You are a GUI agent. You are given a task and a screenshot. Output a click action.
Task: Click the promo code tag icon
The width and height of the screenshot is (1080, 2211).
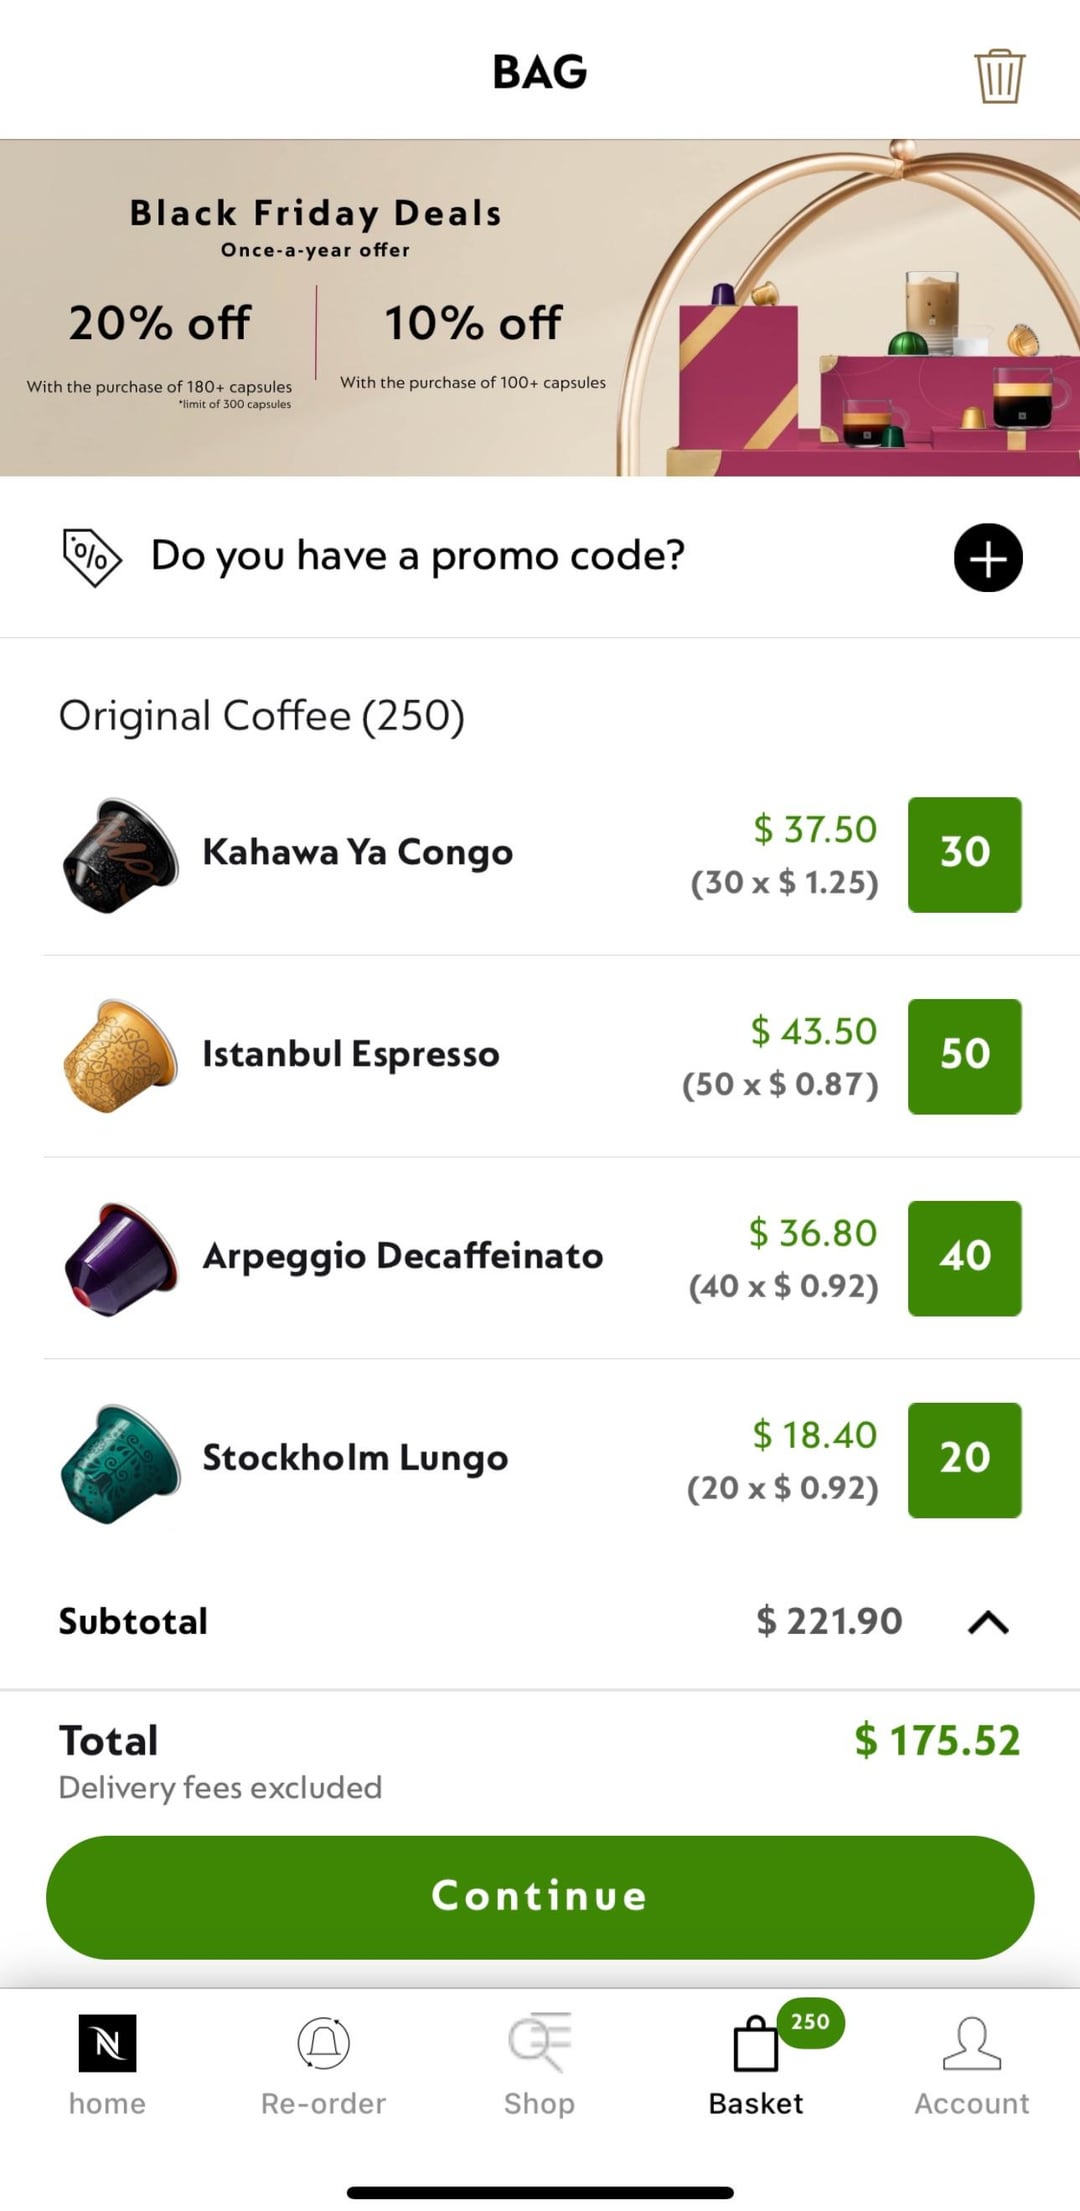(91, 557)
